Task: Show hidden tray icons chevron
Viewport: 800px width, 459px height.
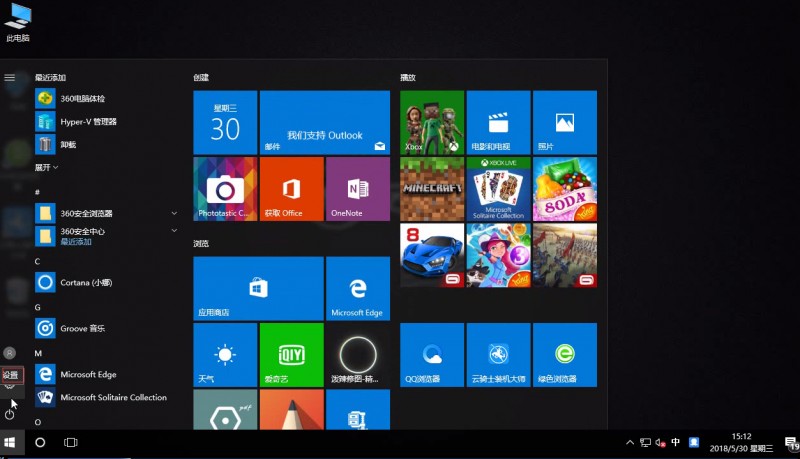Action: [630, 443]
